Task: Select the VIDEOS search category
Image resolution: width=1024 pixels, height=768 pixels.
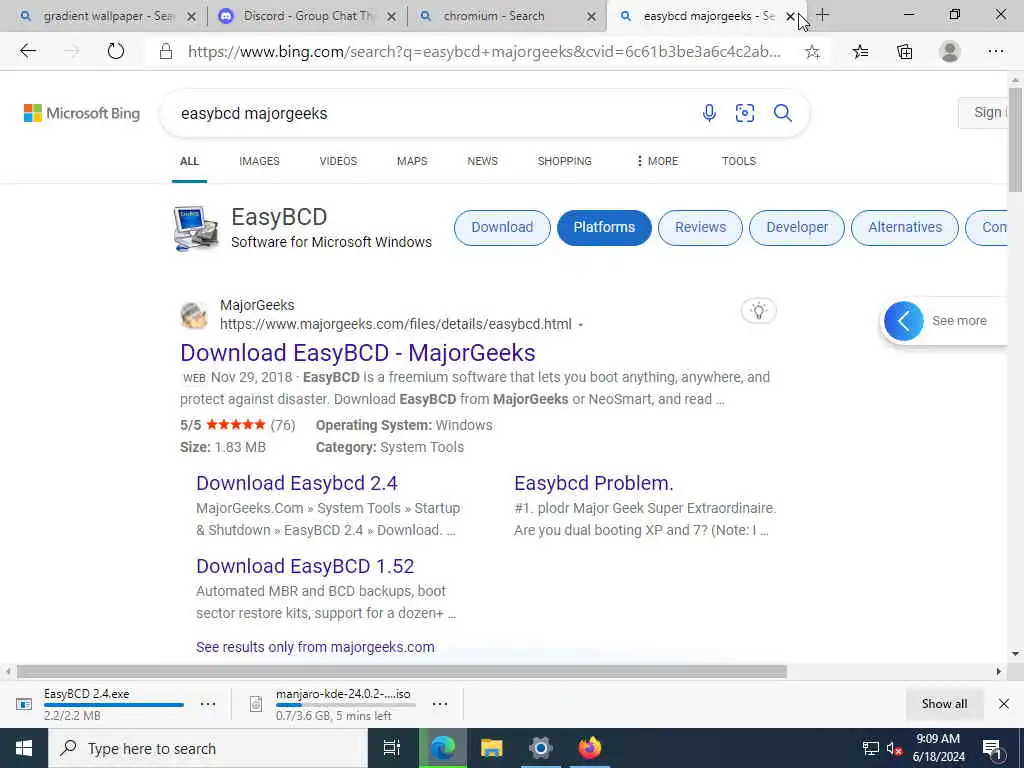Action: pyautogui.click(x=338, y=161)
